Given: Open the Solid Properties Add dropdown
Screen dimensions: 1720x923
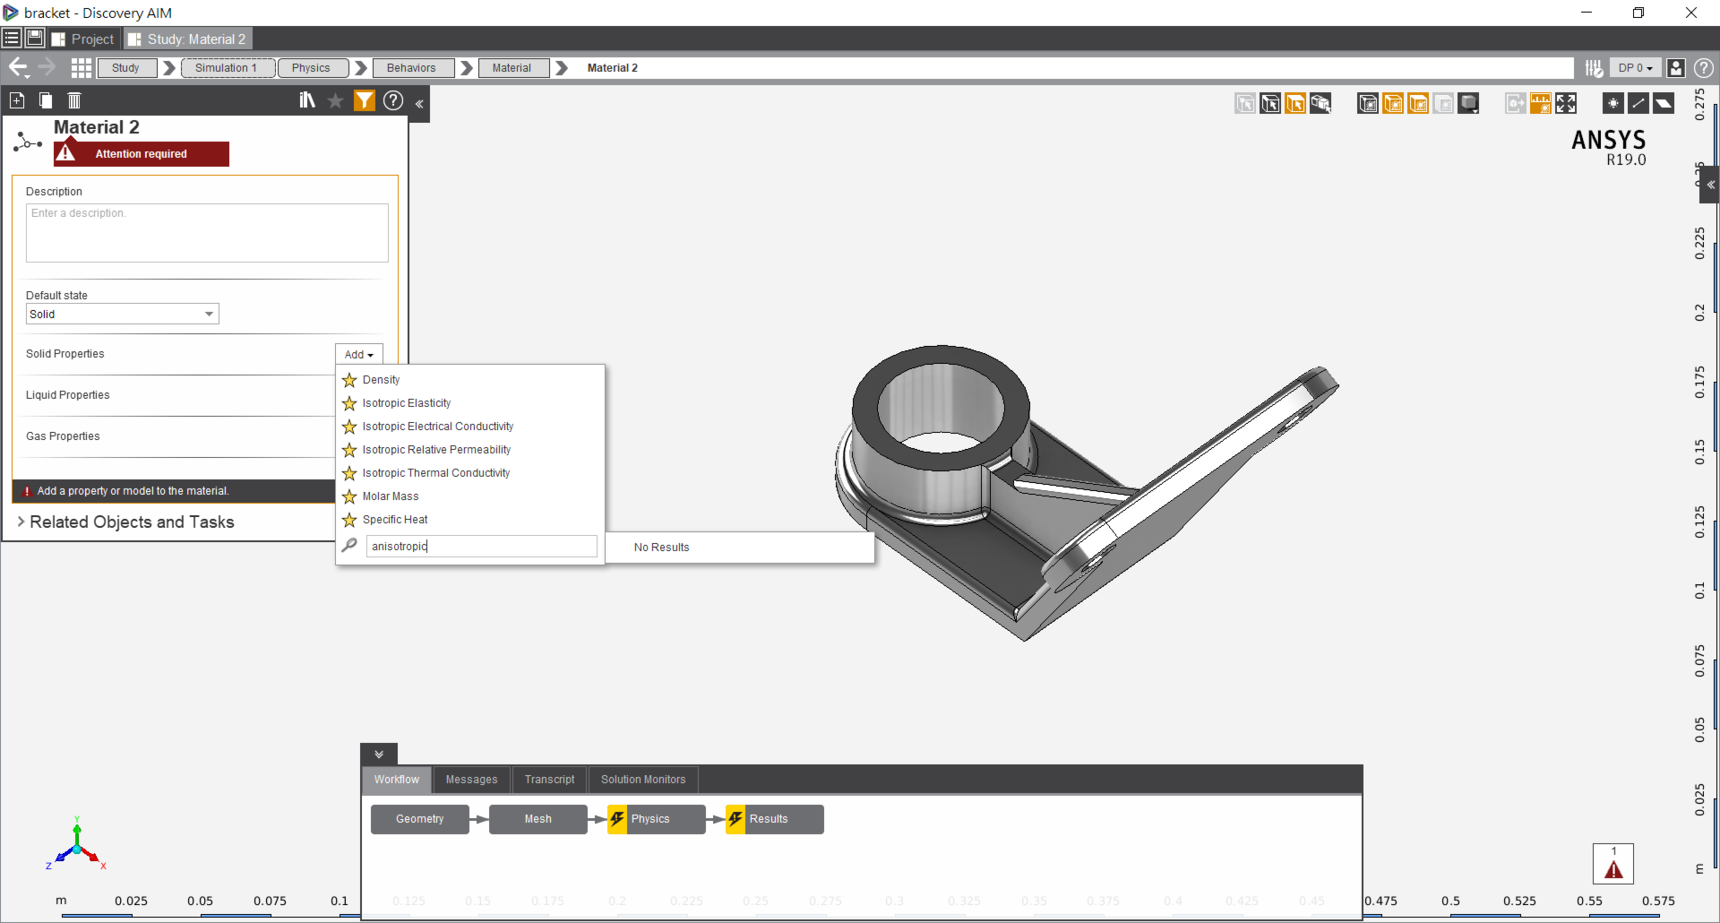Looking at the screenshot, I should (358, 354).
